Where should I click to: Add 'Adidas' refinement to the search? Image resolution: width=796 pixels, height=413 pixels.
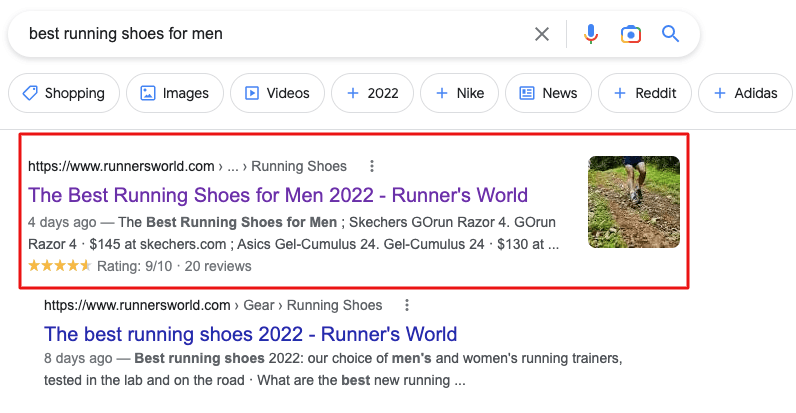point(745,93)
